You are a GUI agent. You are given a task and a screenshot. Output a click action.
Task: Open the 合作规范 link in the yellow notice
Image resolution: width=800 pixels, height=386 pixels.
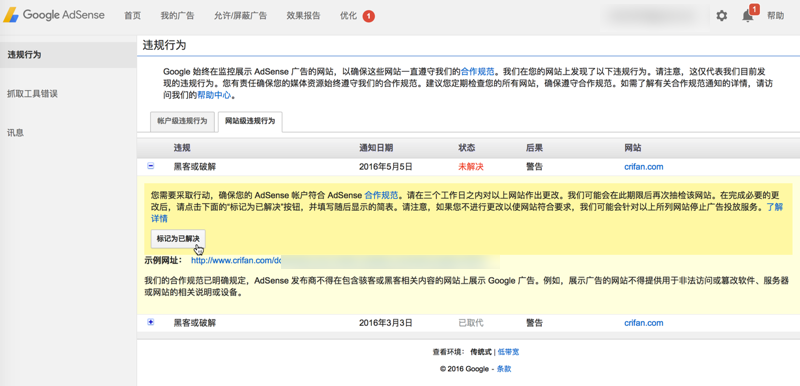(381, 195)
